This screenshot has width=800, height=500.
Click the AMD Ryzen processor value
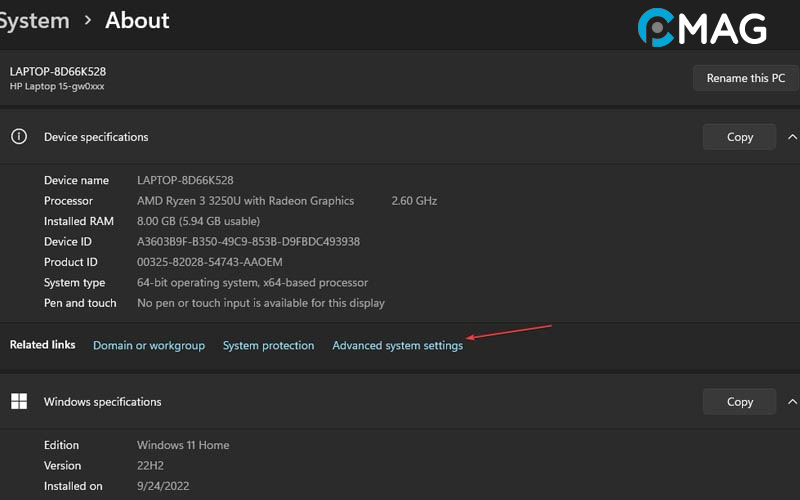tap(245, 200)
